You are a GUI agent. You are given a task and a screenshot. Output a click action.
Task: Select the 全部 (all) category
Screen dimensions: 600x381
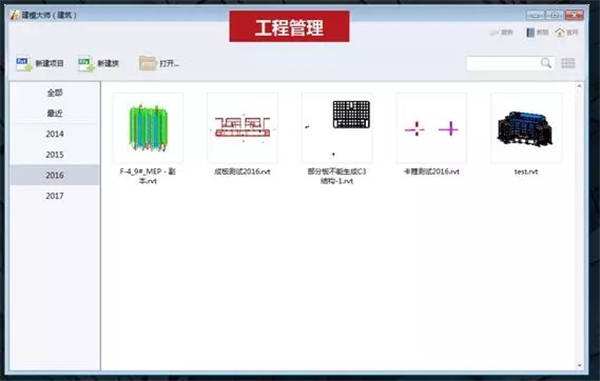click(x=55, y=93)
